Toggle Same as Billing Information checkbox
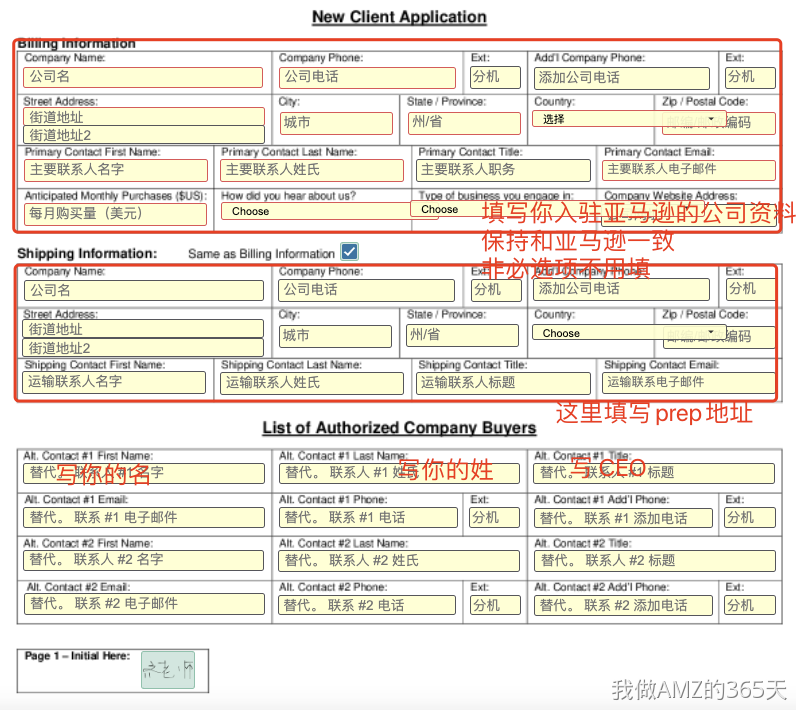Screen dimensions: 796x710 tap(350, 252)
